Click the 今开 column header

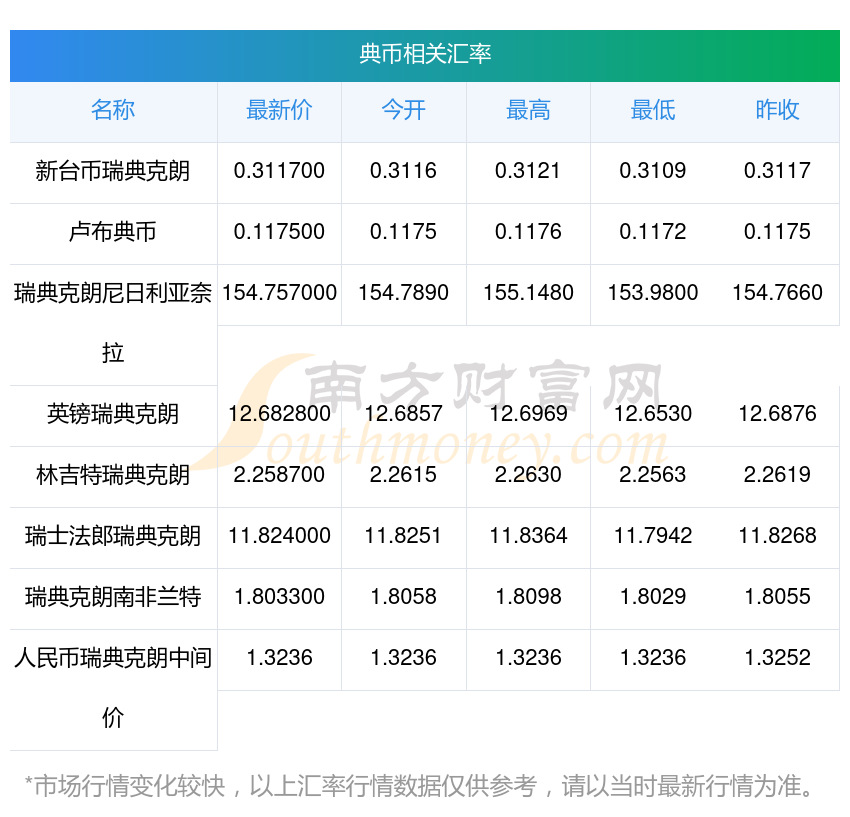(x=403, y=110)
